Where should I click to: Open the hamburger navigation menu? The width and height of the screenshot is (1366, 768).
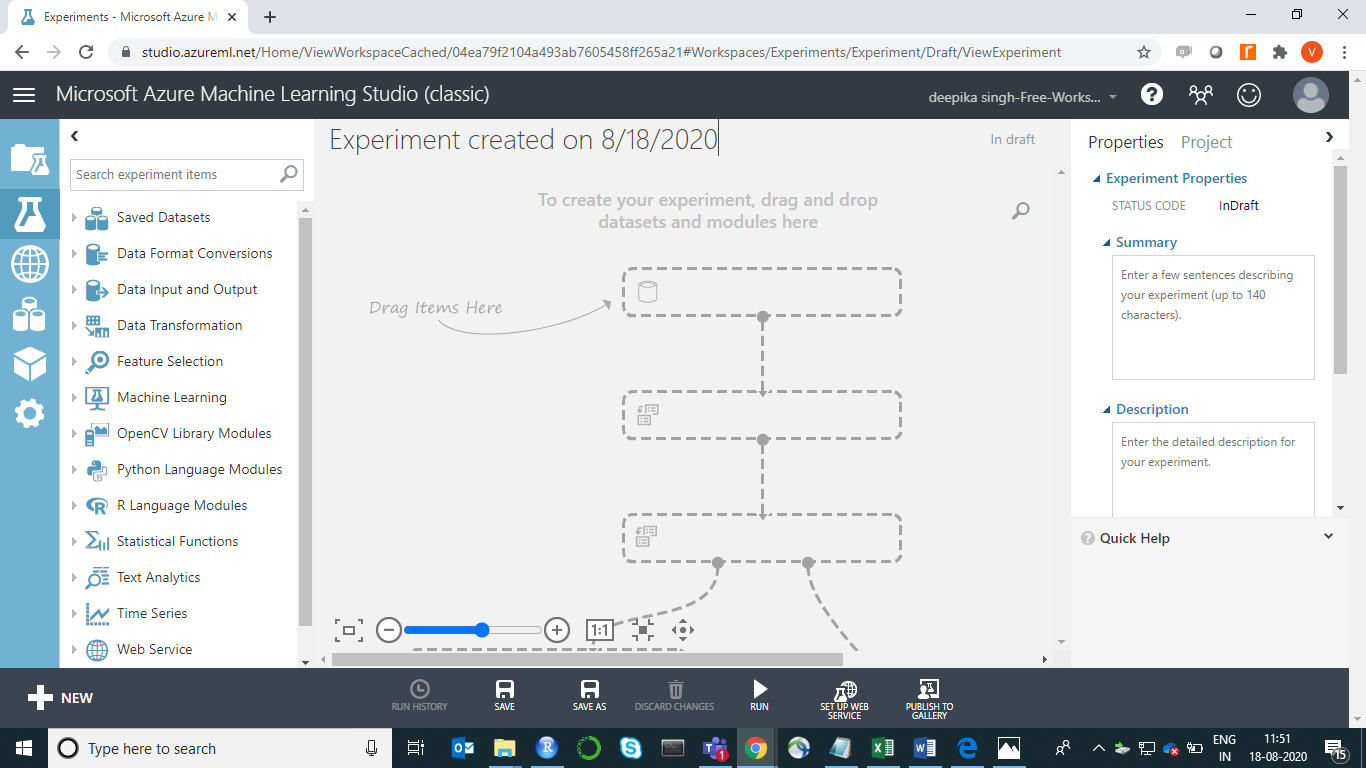(24, 94)
